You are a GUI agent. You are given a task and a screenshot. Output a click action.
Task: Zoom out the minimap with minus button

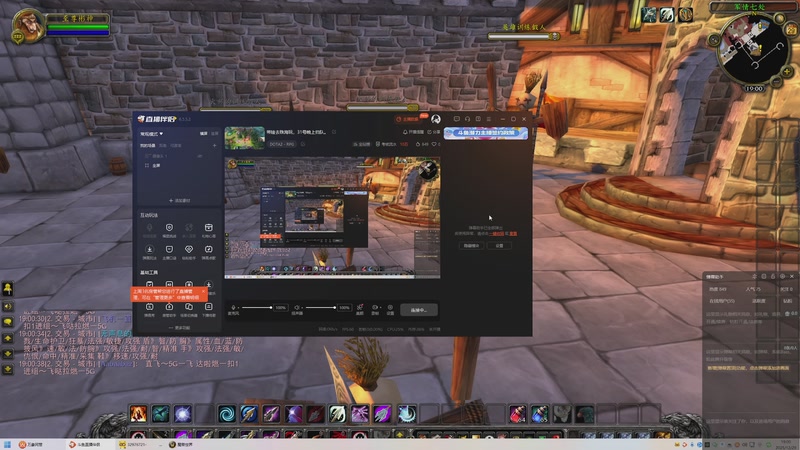pyautogui.click(x=776, y=82)
